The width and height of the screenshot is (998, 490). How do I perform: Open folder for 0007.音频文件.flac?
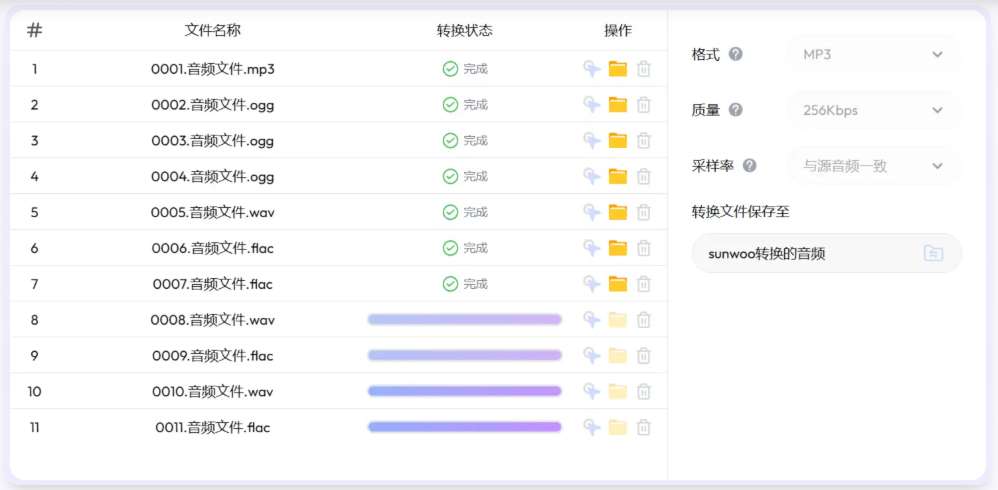(618, 284)
